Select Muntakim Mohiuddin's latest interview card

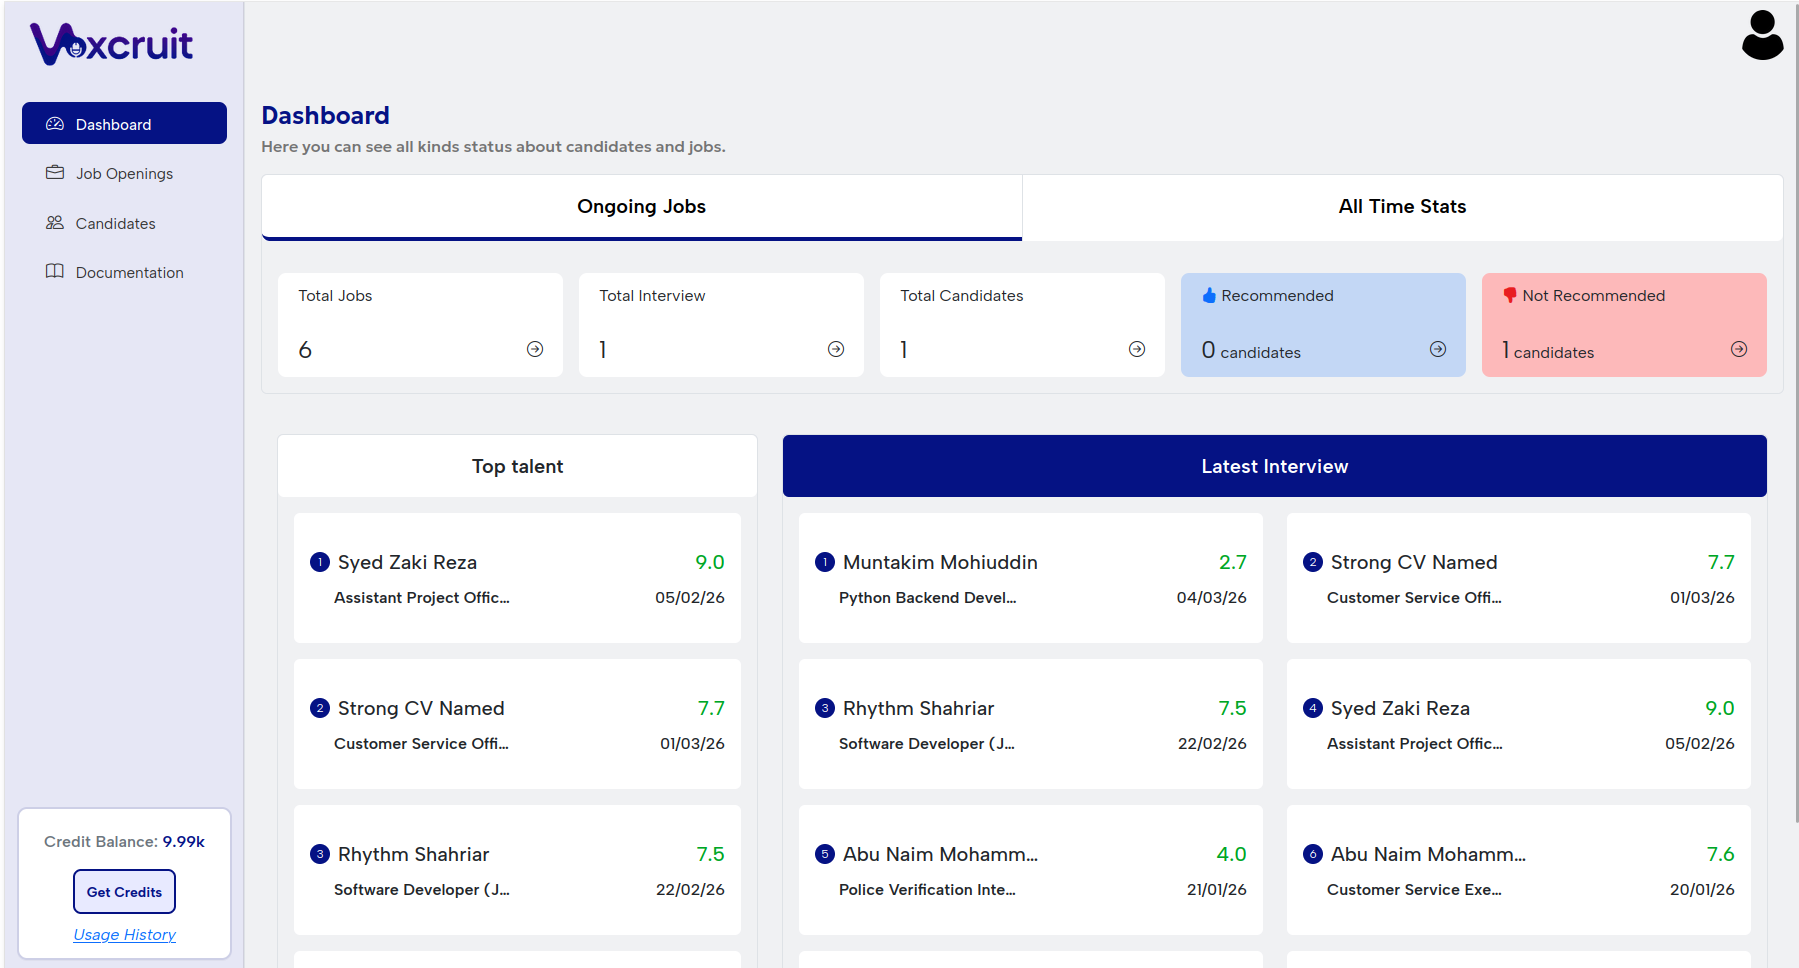1030,578
